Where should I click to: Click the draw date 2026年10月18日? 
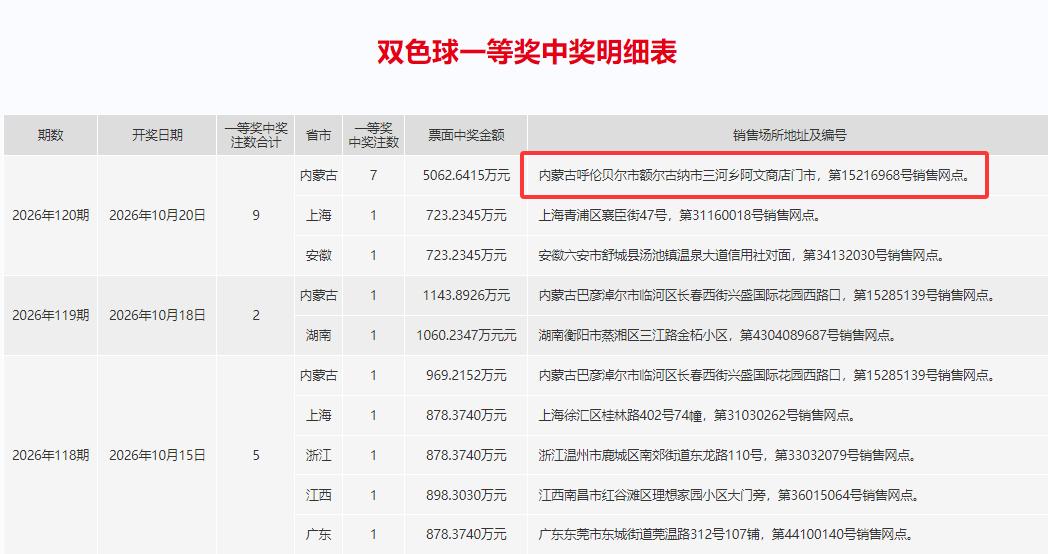[157, 315]
